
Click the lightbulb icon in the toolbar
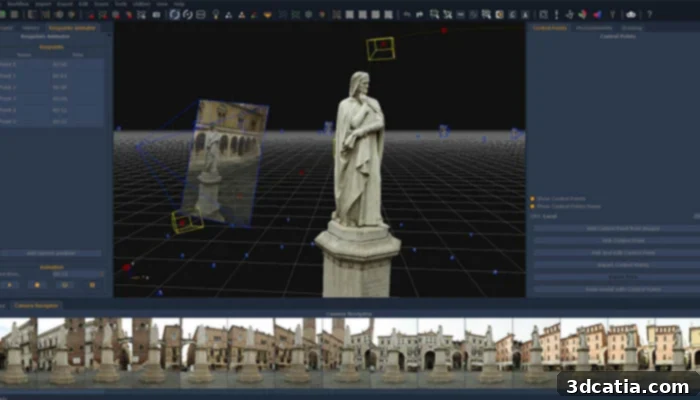click(x=216, y=15)
